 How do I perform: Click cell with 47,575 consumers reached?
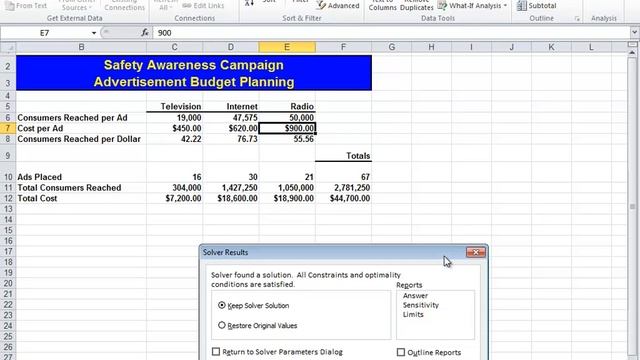(231, 118)
